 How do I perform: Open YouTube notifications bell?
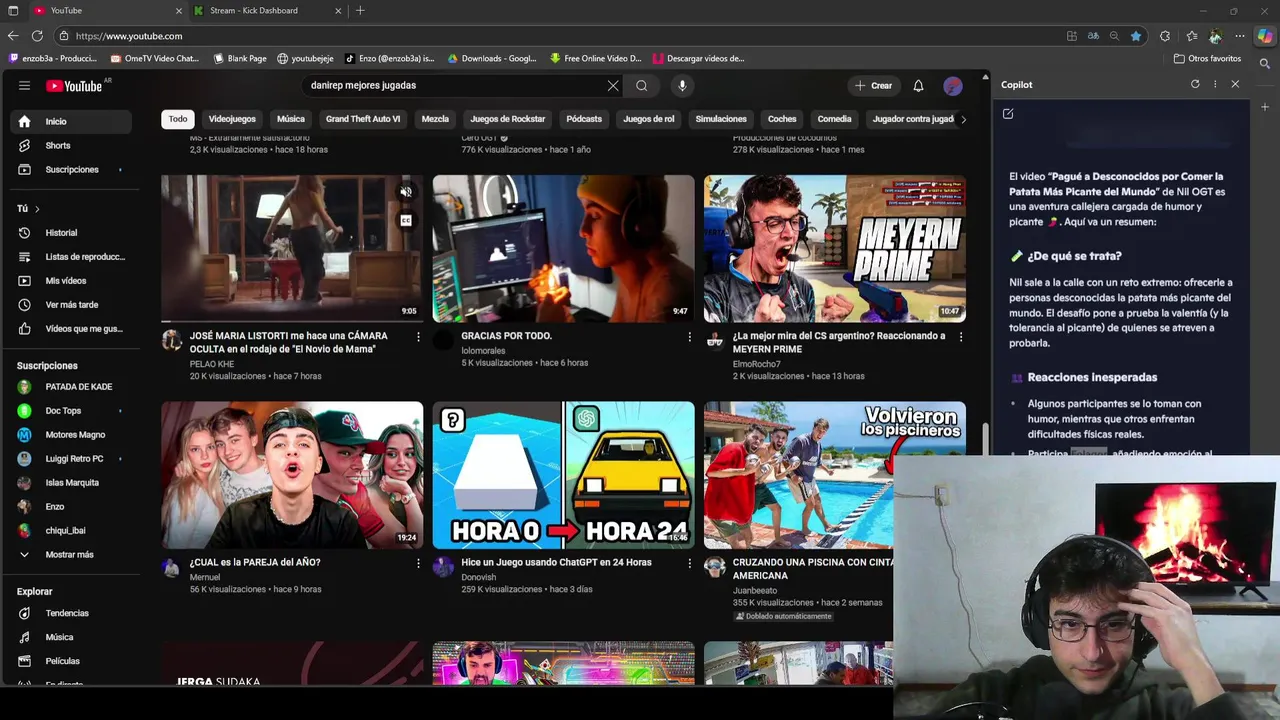point(918,86)
